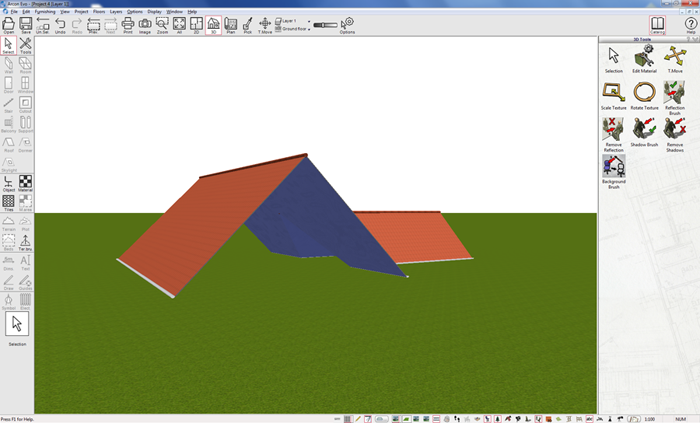The width and height of the screenshot is (700, 423).
Task: Open the View menu
Action: tap(65, 12)
